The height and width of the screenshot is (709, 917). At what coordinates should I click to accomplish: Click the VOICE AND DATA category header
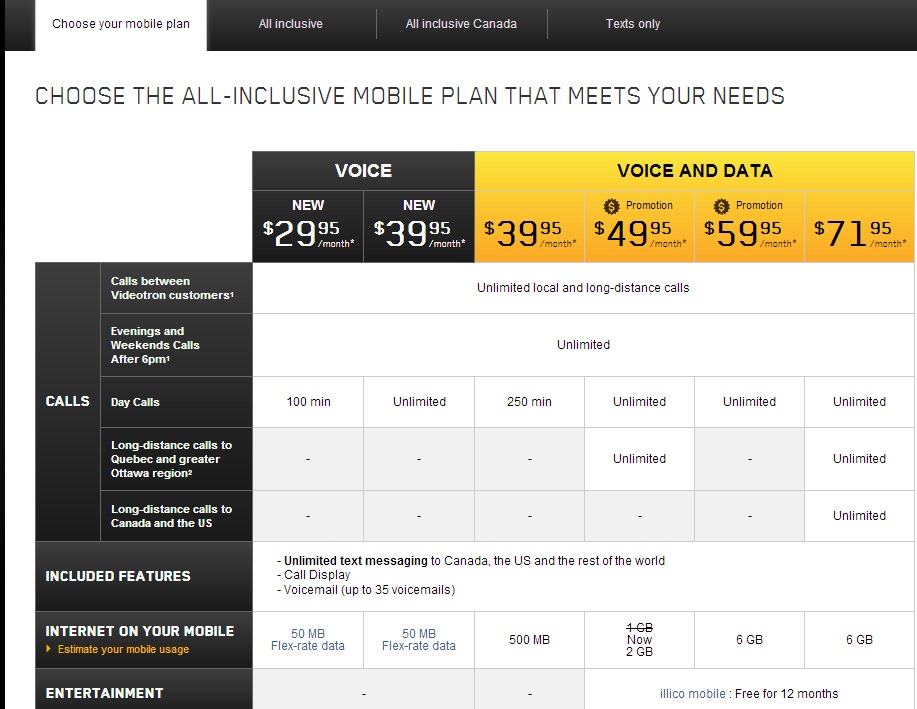tap(695, 171)
